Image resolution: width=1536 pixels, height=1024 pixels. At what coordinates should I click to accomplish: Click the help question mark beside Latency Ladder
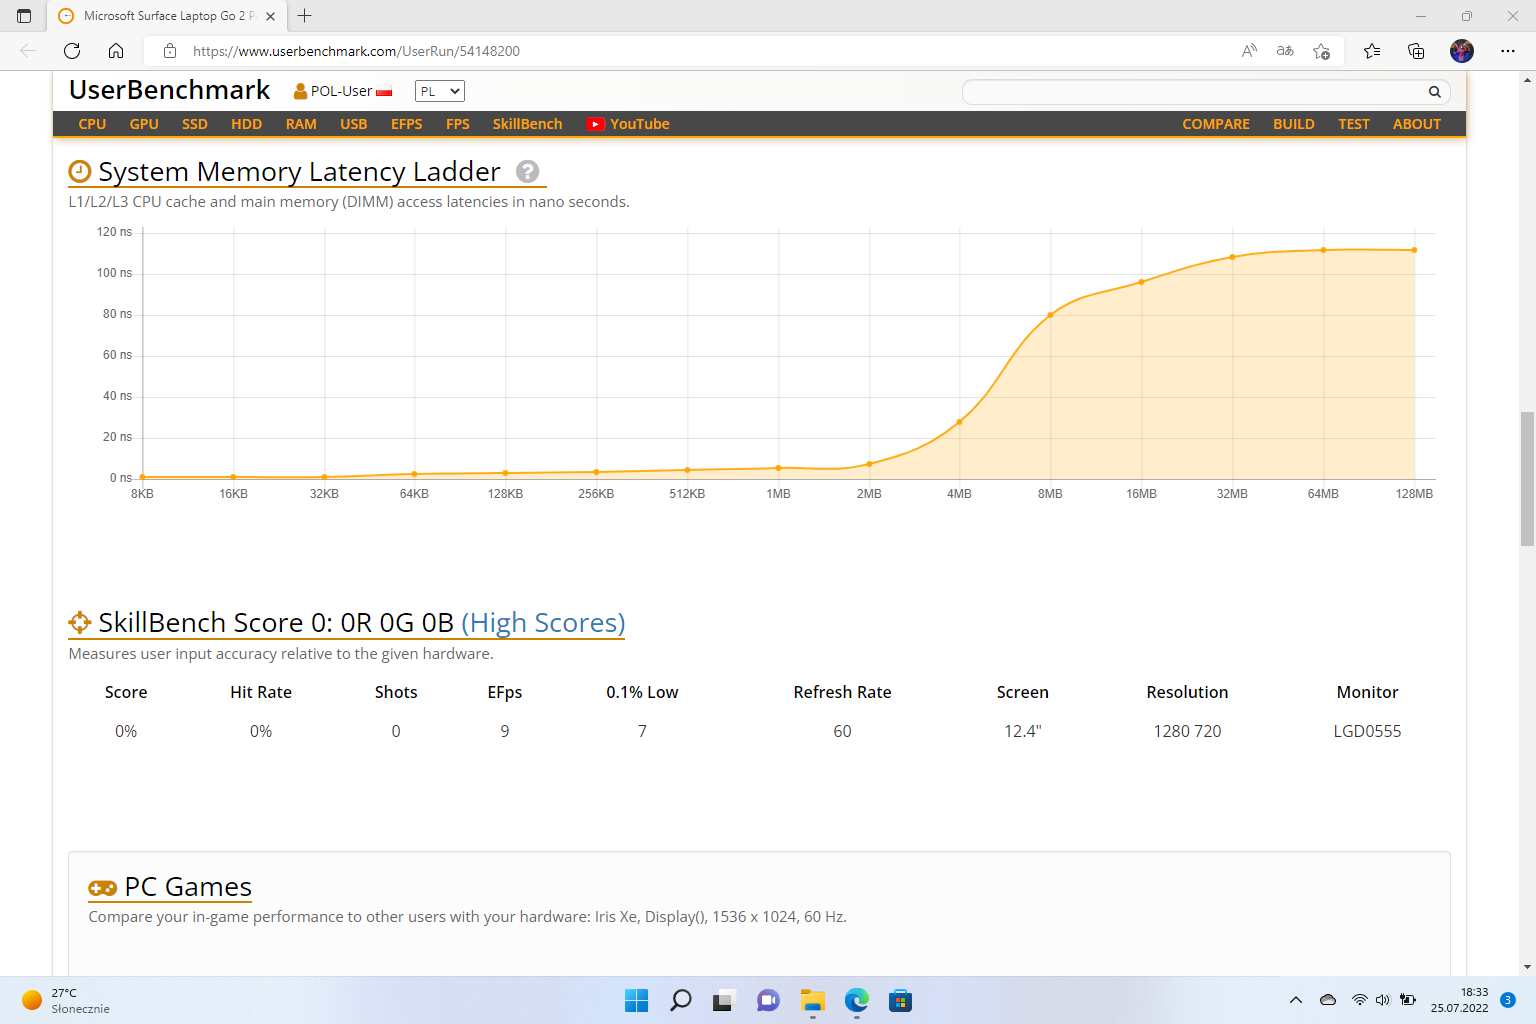(x=527, y=172)
